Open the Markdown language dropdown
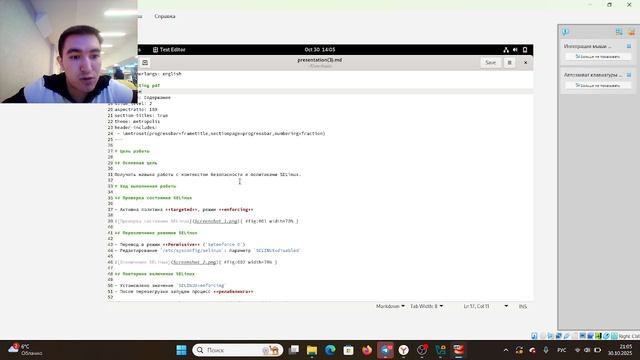640x360 pixels. pos(390,306)
